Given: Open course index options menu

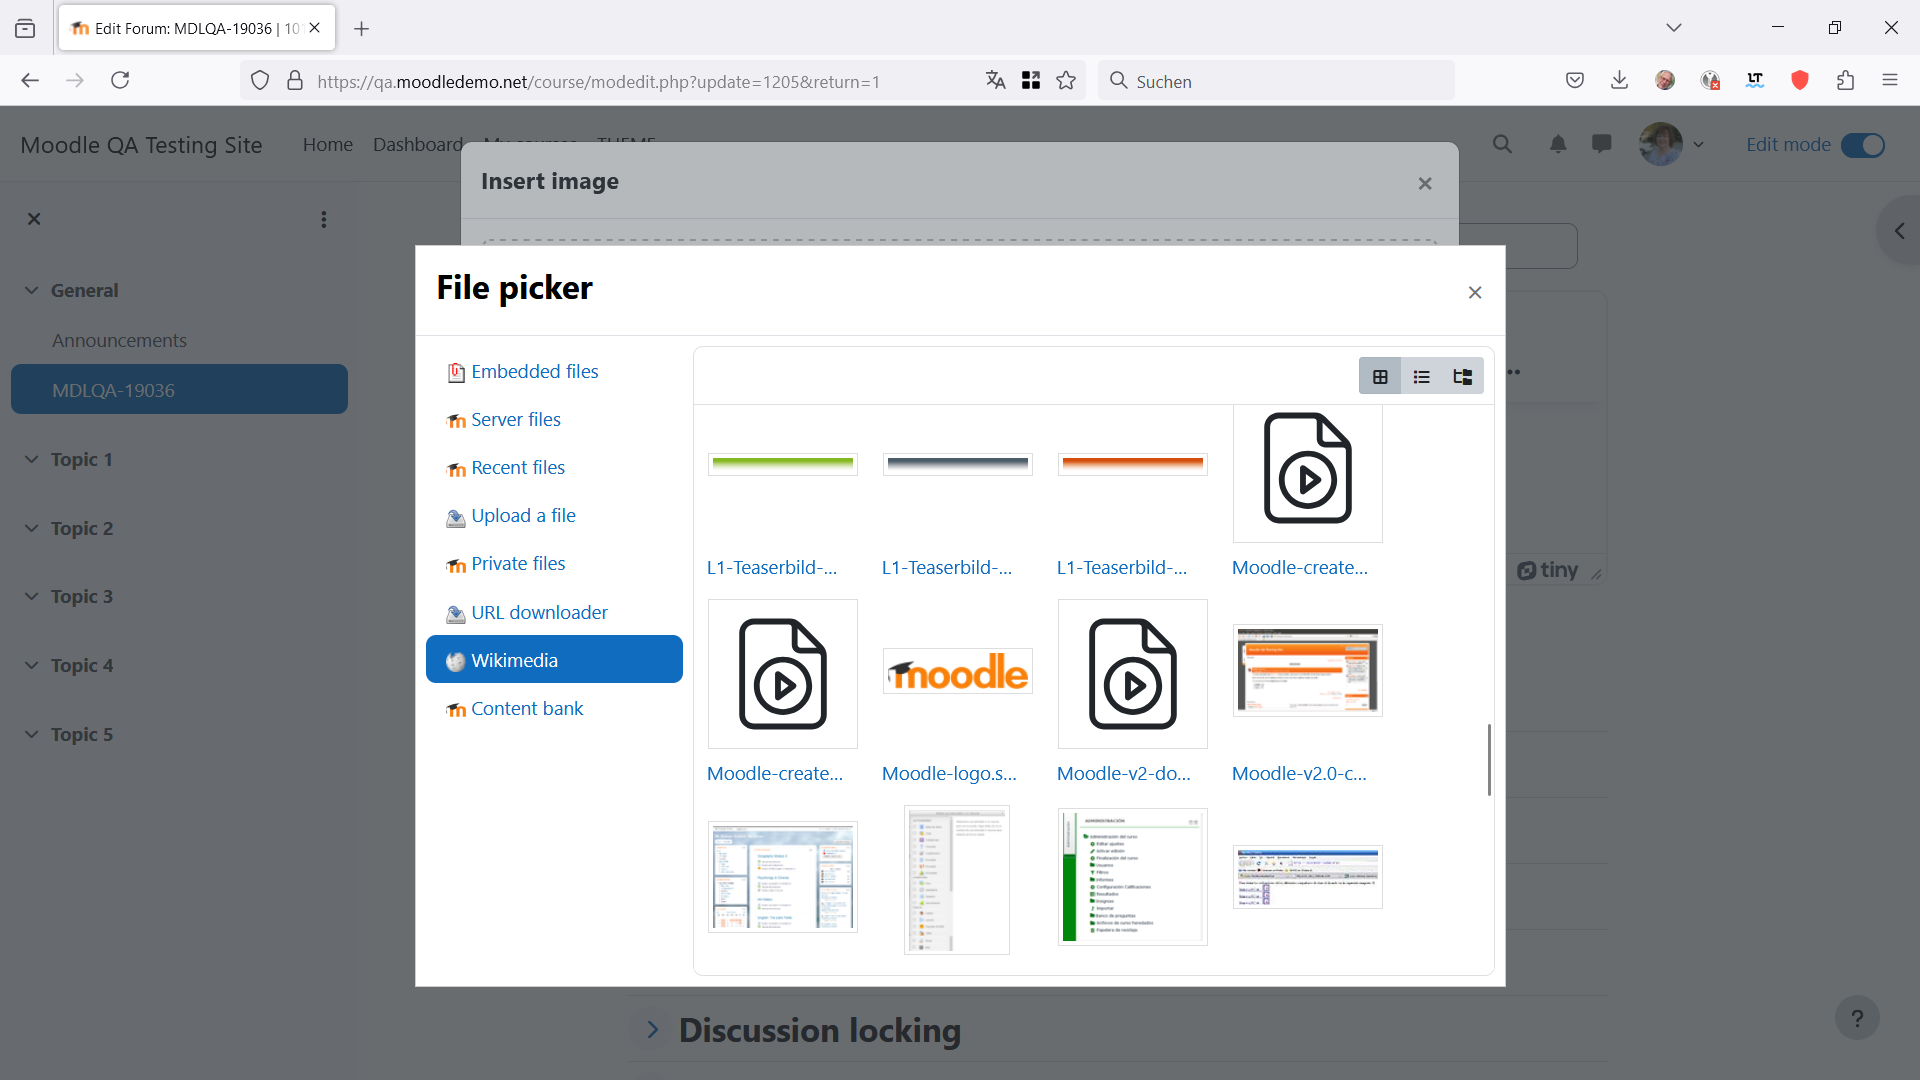Looking at the screenshot, I should [323, 219].
